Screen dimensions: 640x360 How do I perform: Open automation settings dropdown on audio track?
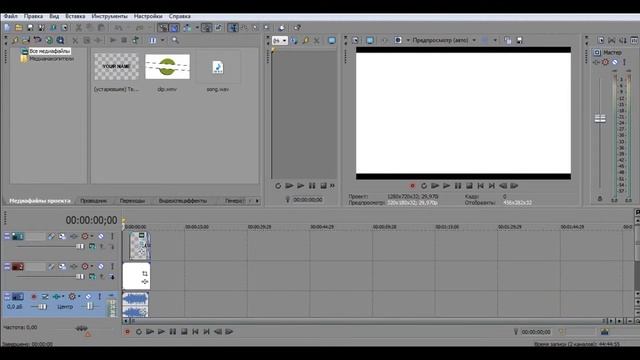(x=80, y=297)
